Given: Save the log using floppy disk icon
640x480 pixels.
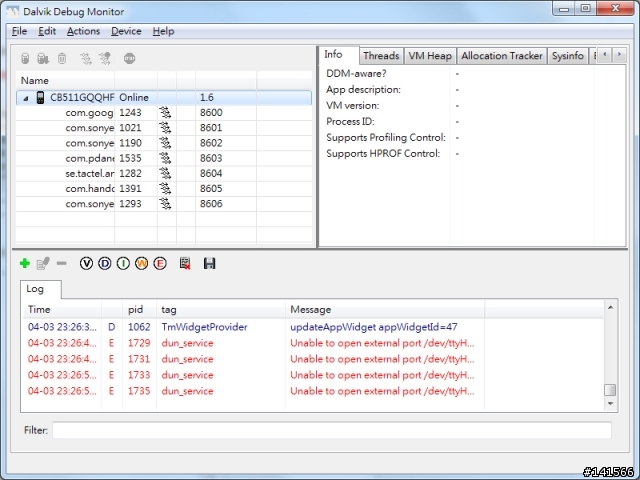Looking at the screenshot, I should coord(209,263).
